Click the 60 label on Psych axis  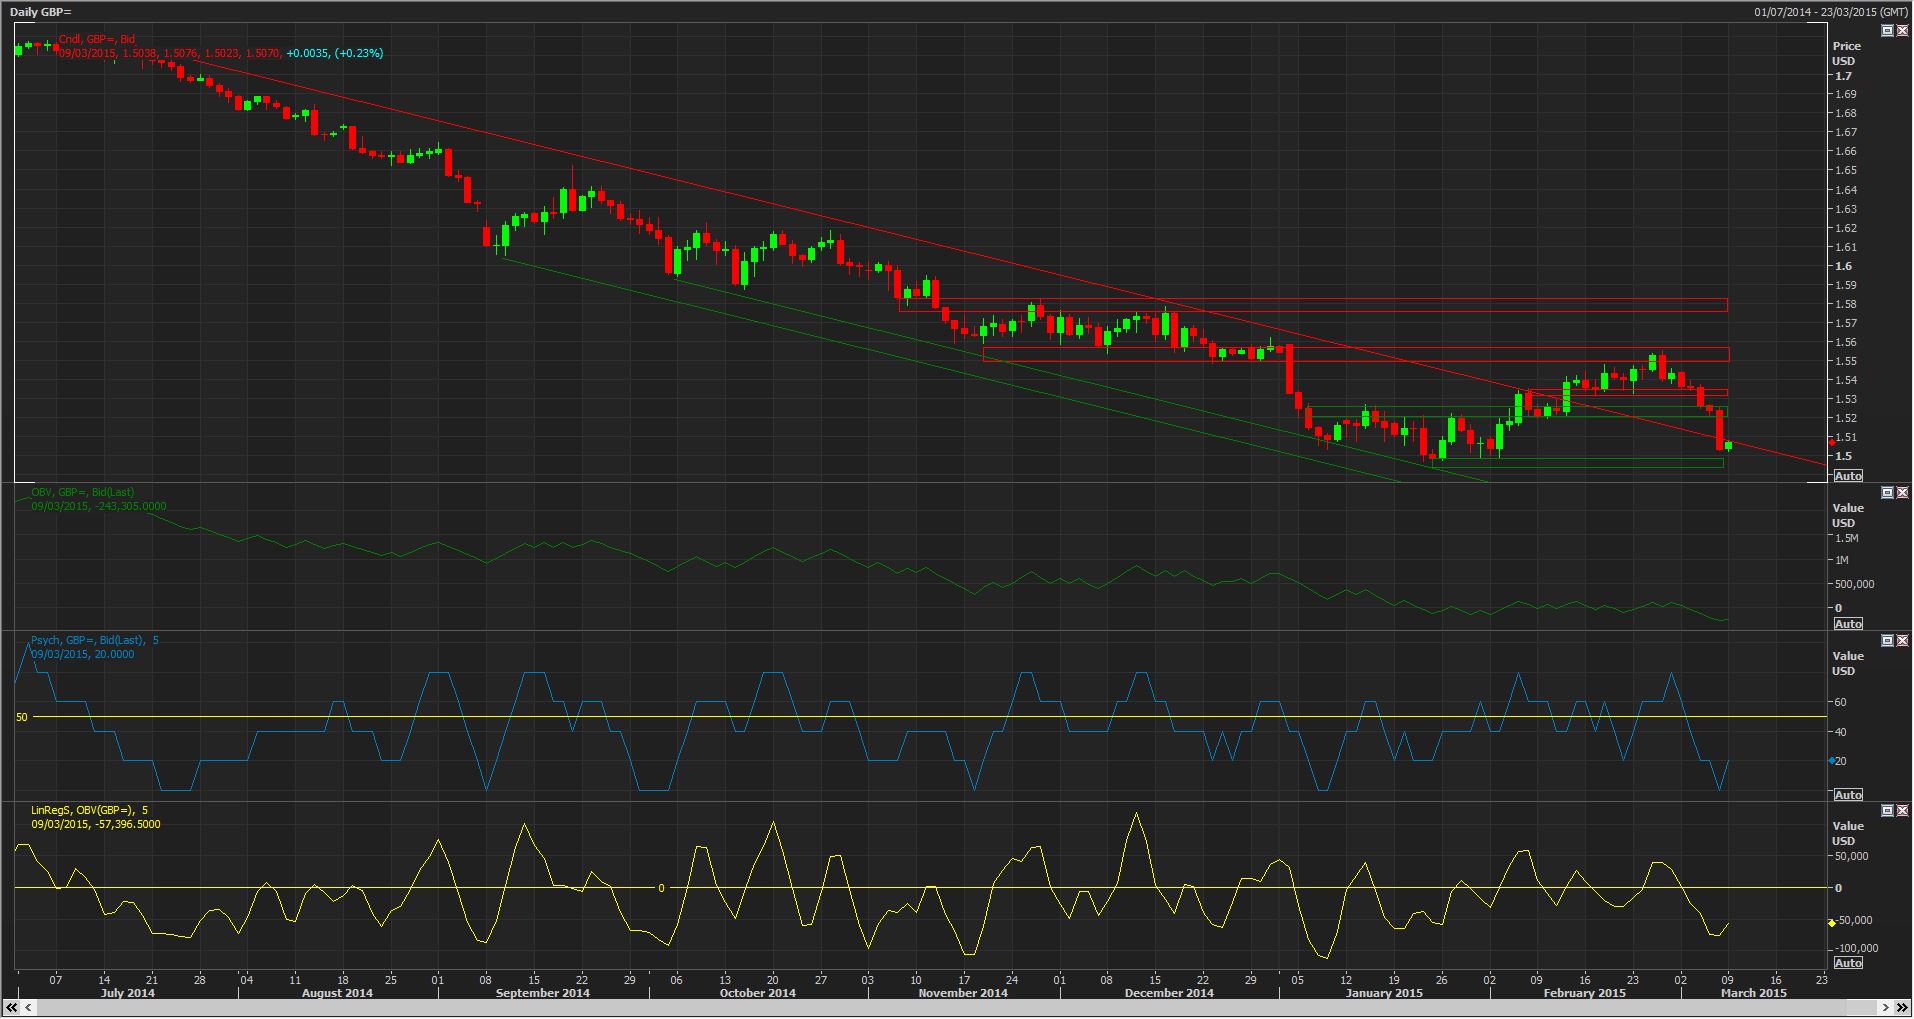[1841, 702]
